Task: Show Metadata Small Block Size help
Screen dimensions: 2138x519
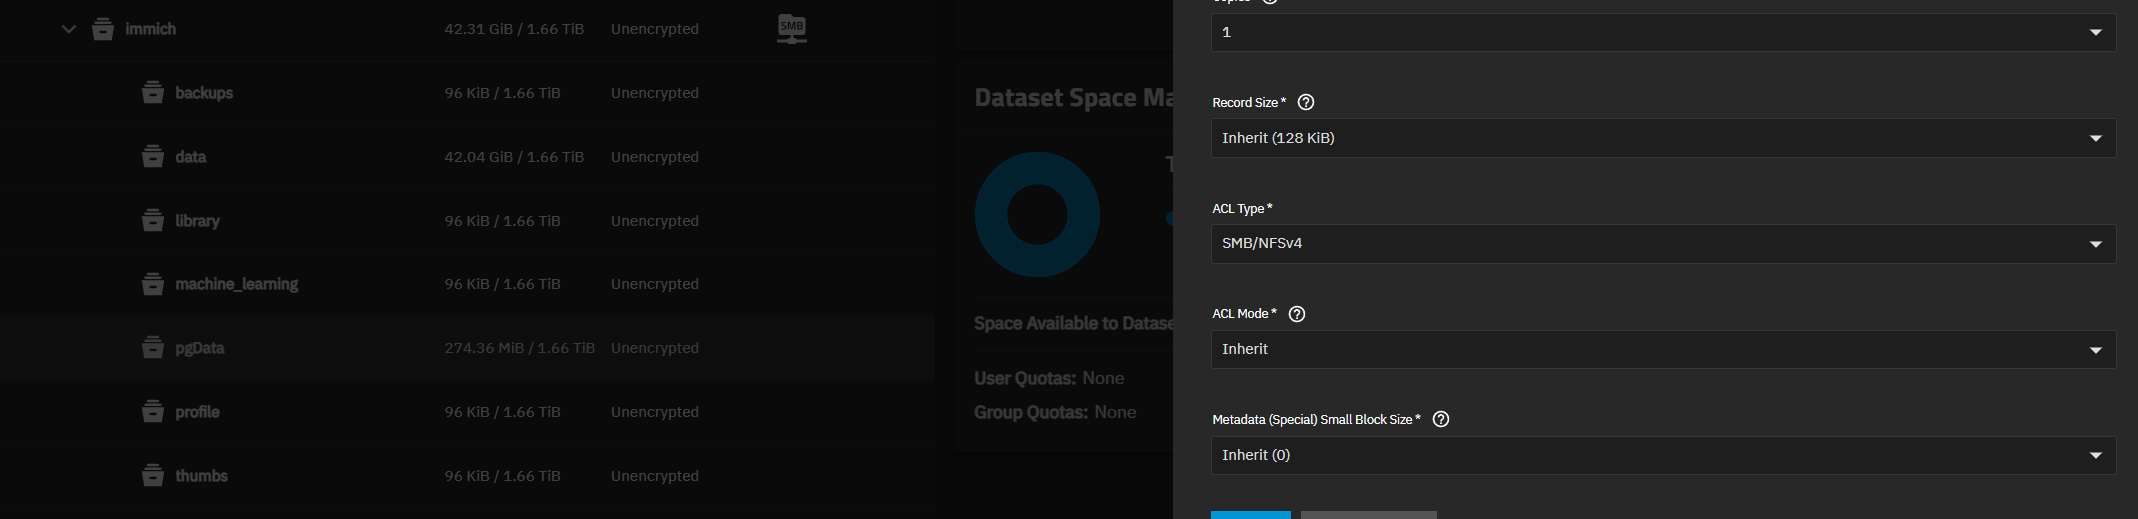Action: pos(1441,419)
